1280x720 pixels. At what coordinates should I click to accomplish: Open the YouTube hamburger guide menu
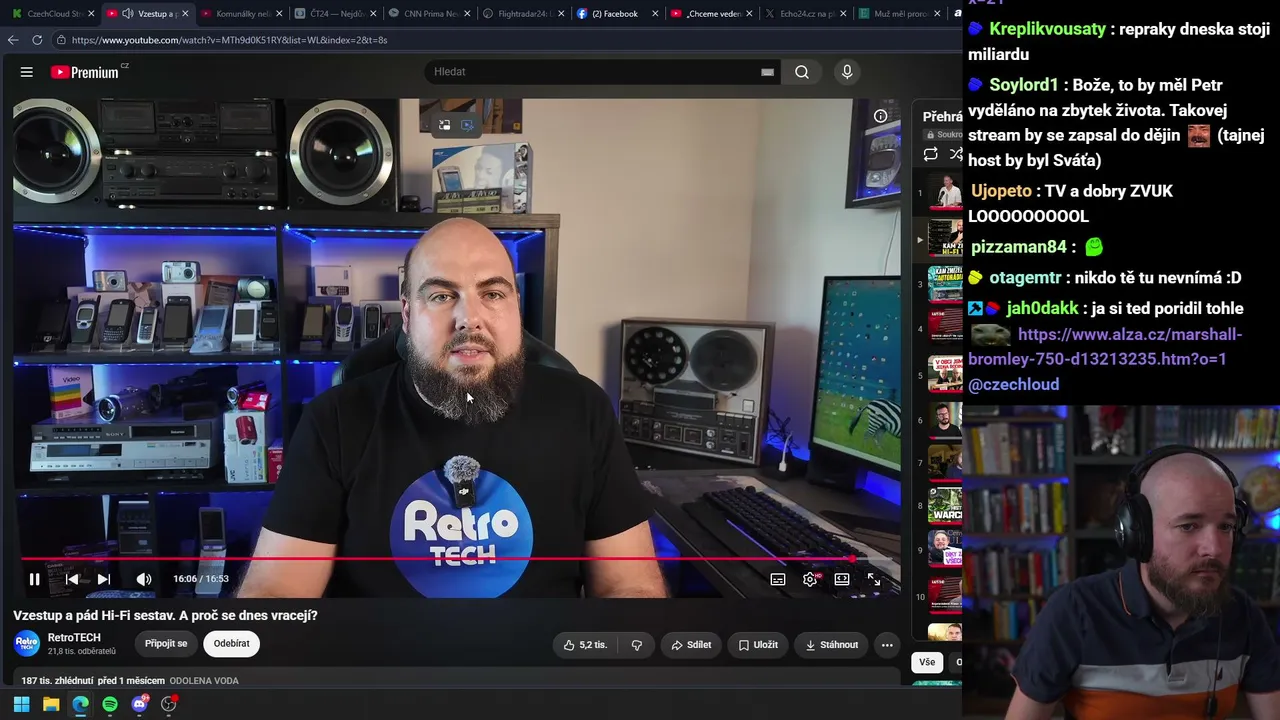27,72
